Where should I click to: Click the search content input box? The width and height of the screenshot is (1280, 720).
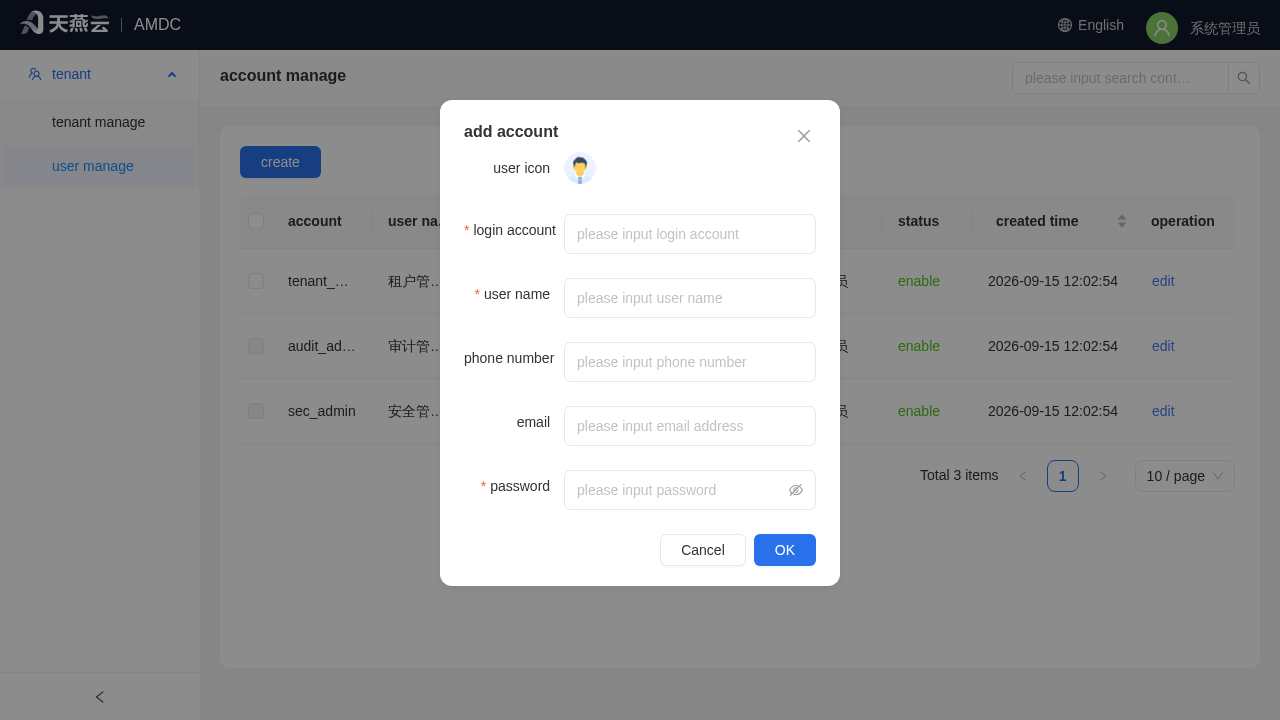[1120, 78]
